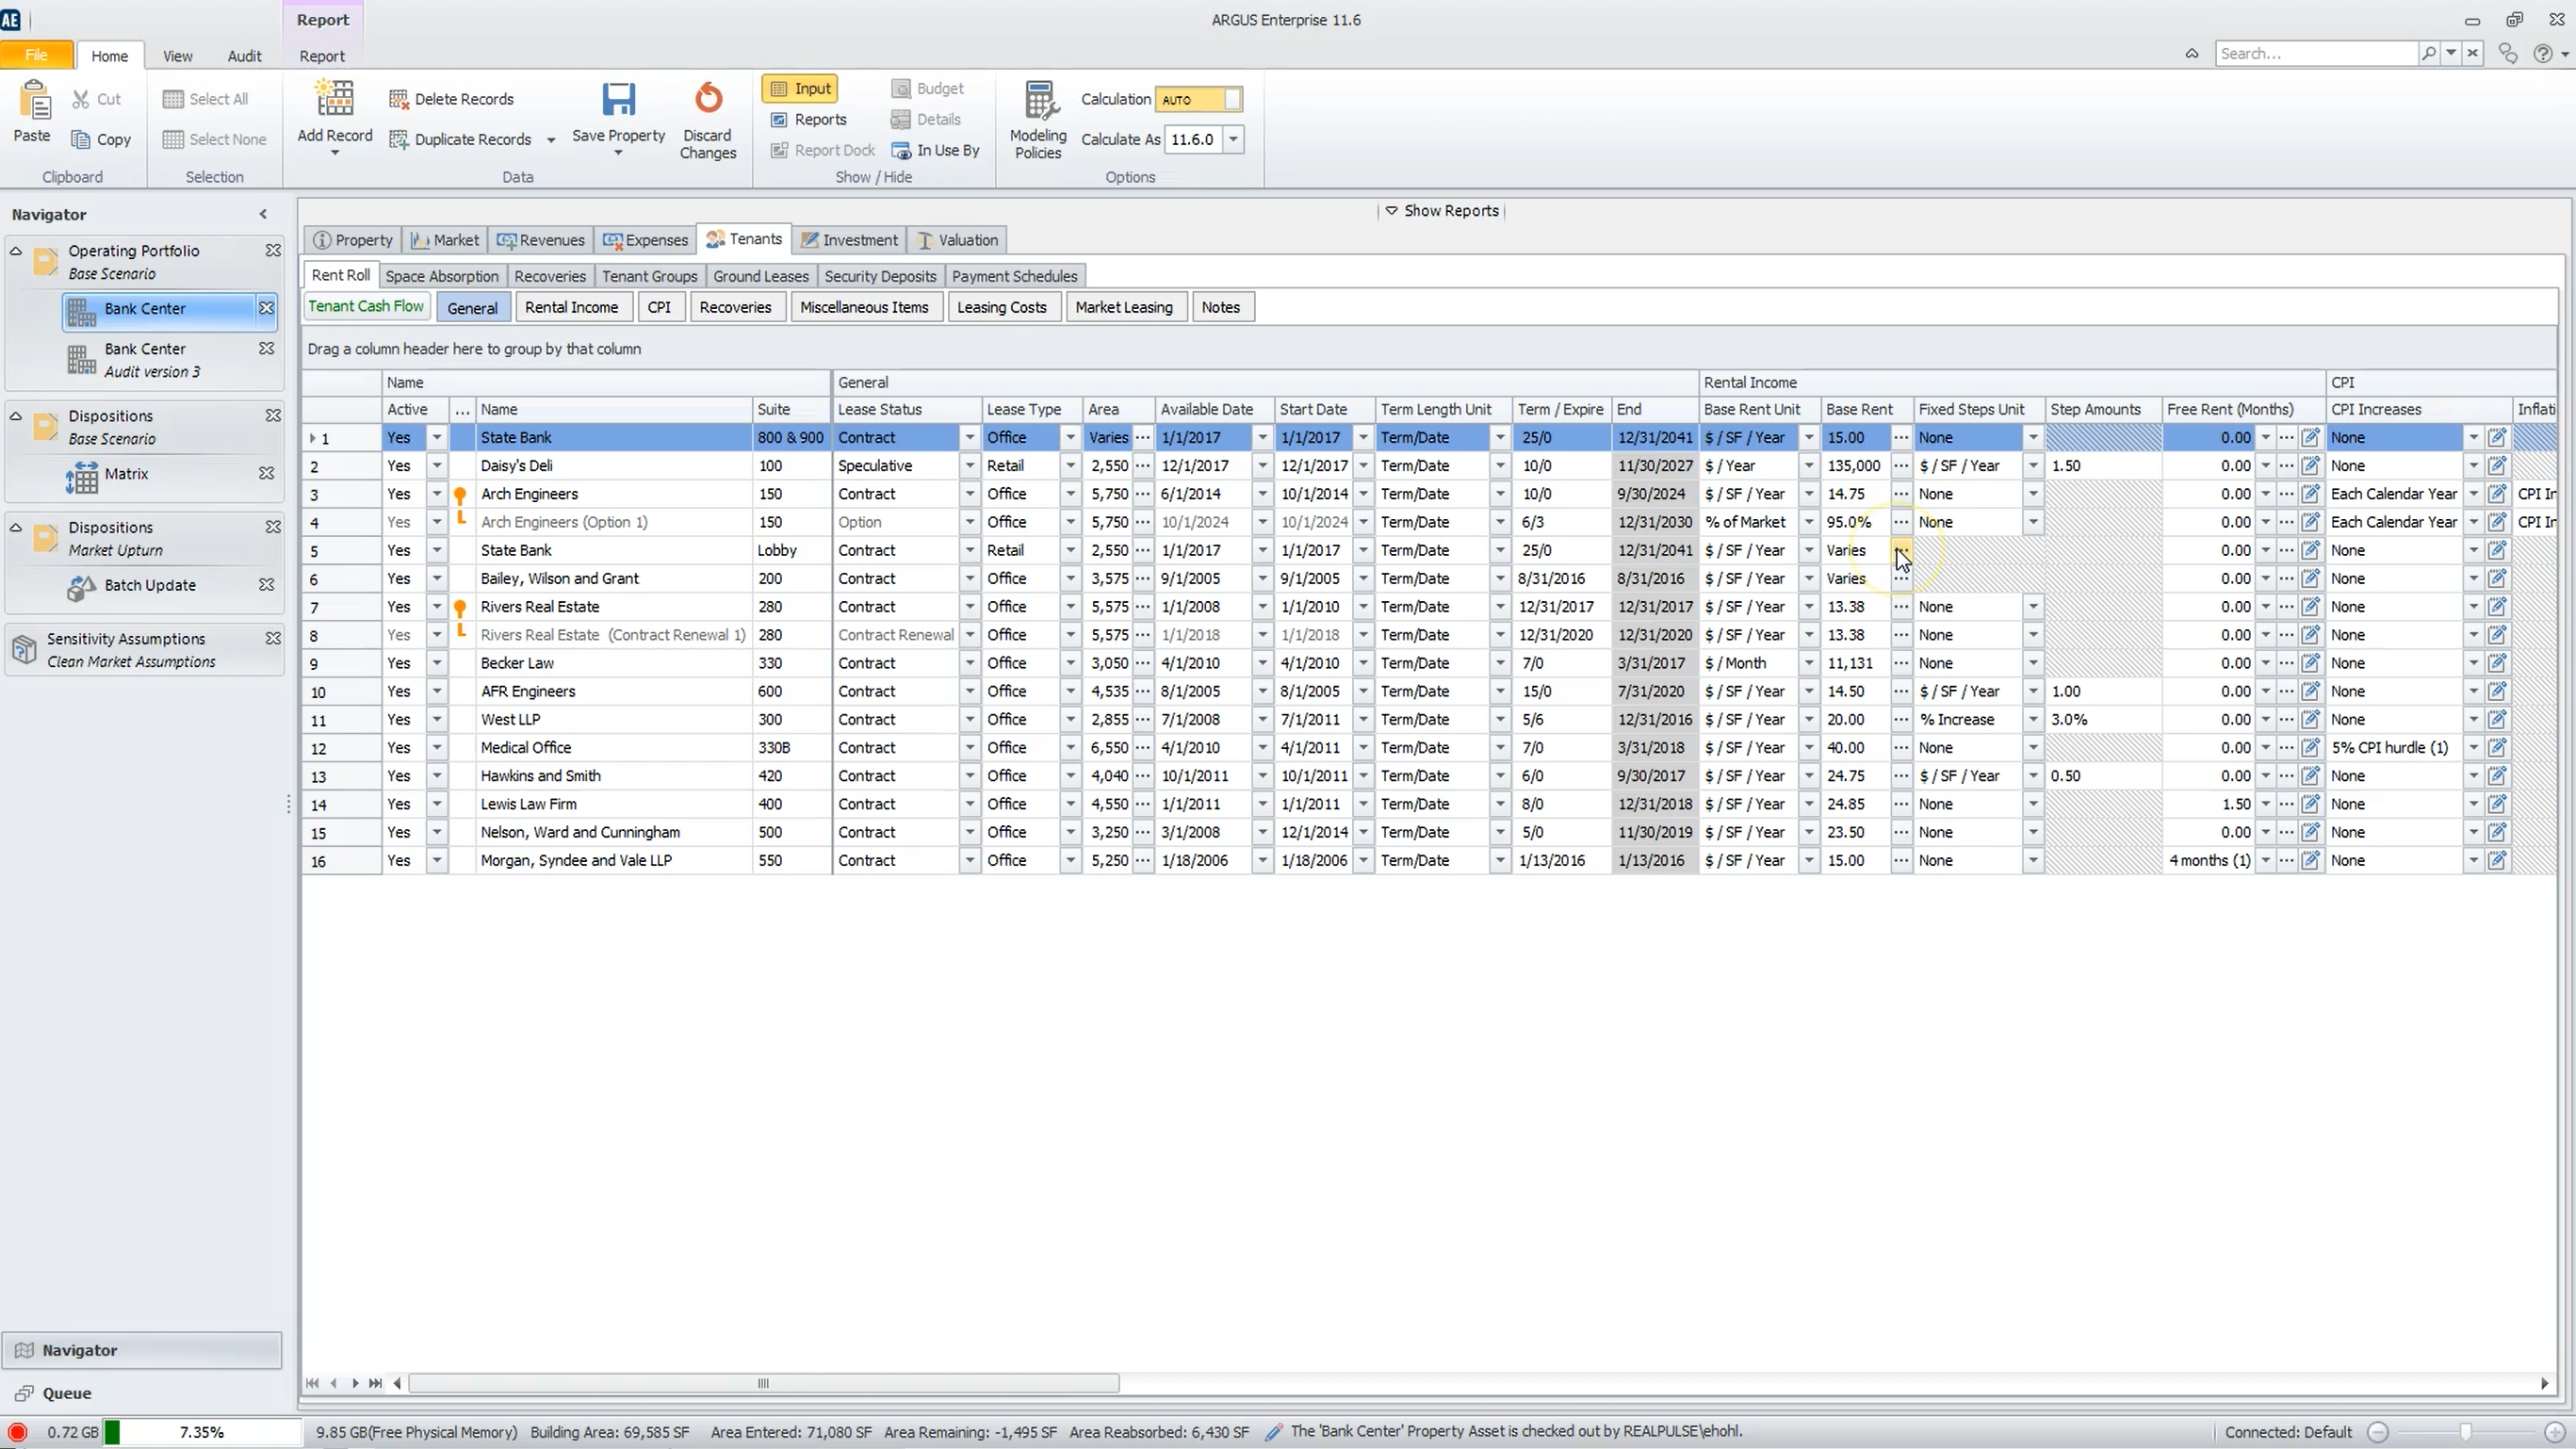Click the Duplicate Records icon
The width and height of the screenshot is (2576, 1449).
tap(399, 139)
